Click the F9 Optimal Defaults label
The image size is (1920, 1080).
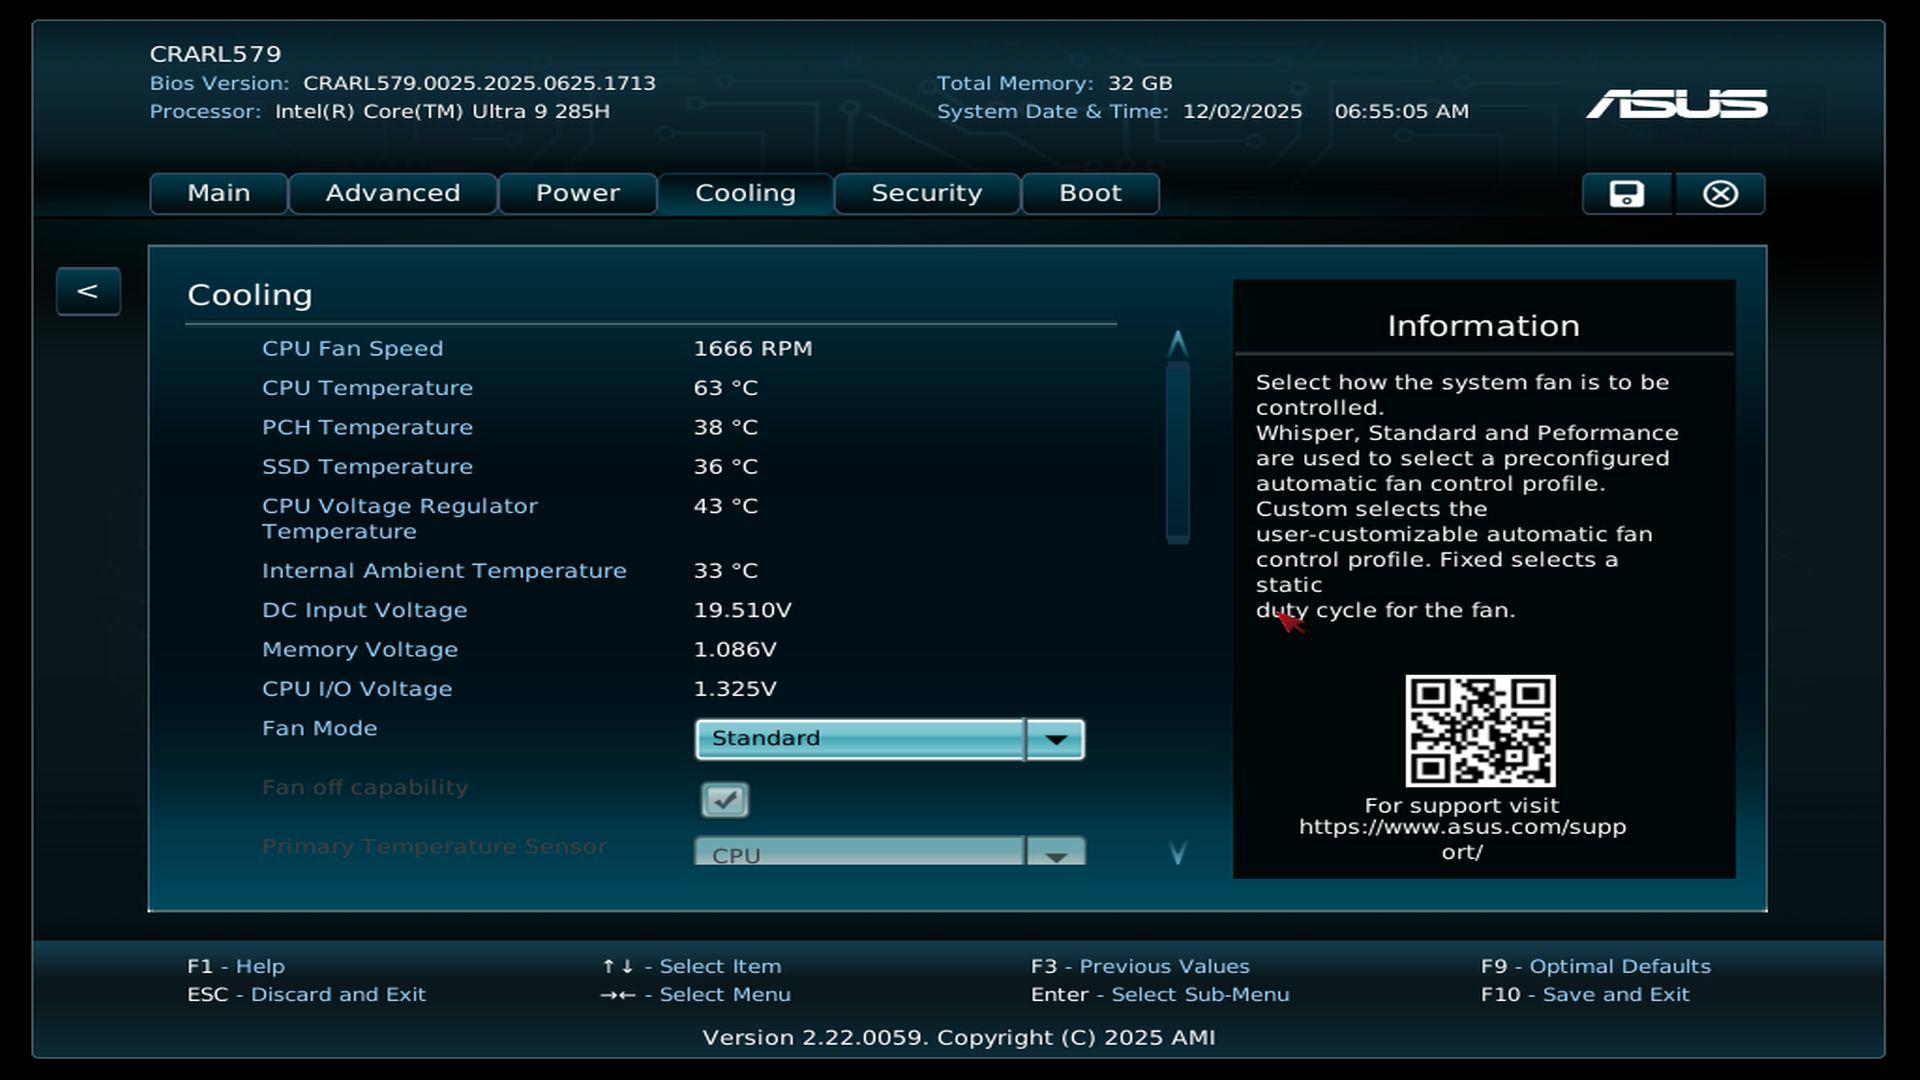click(x=1596, y=967)
